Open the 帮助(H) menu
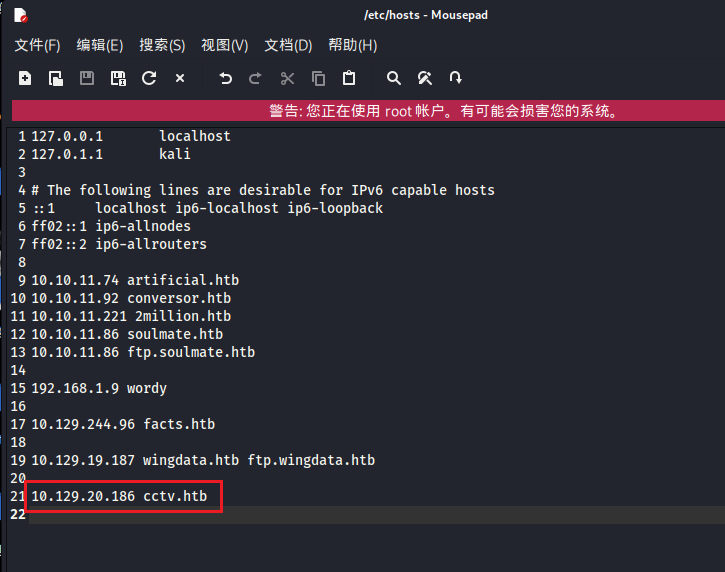Image resolution: width=725 pixels, height=572 pixels. [x=352, y=45]
